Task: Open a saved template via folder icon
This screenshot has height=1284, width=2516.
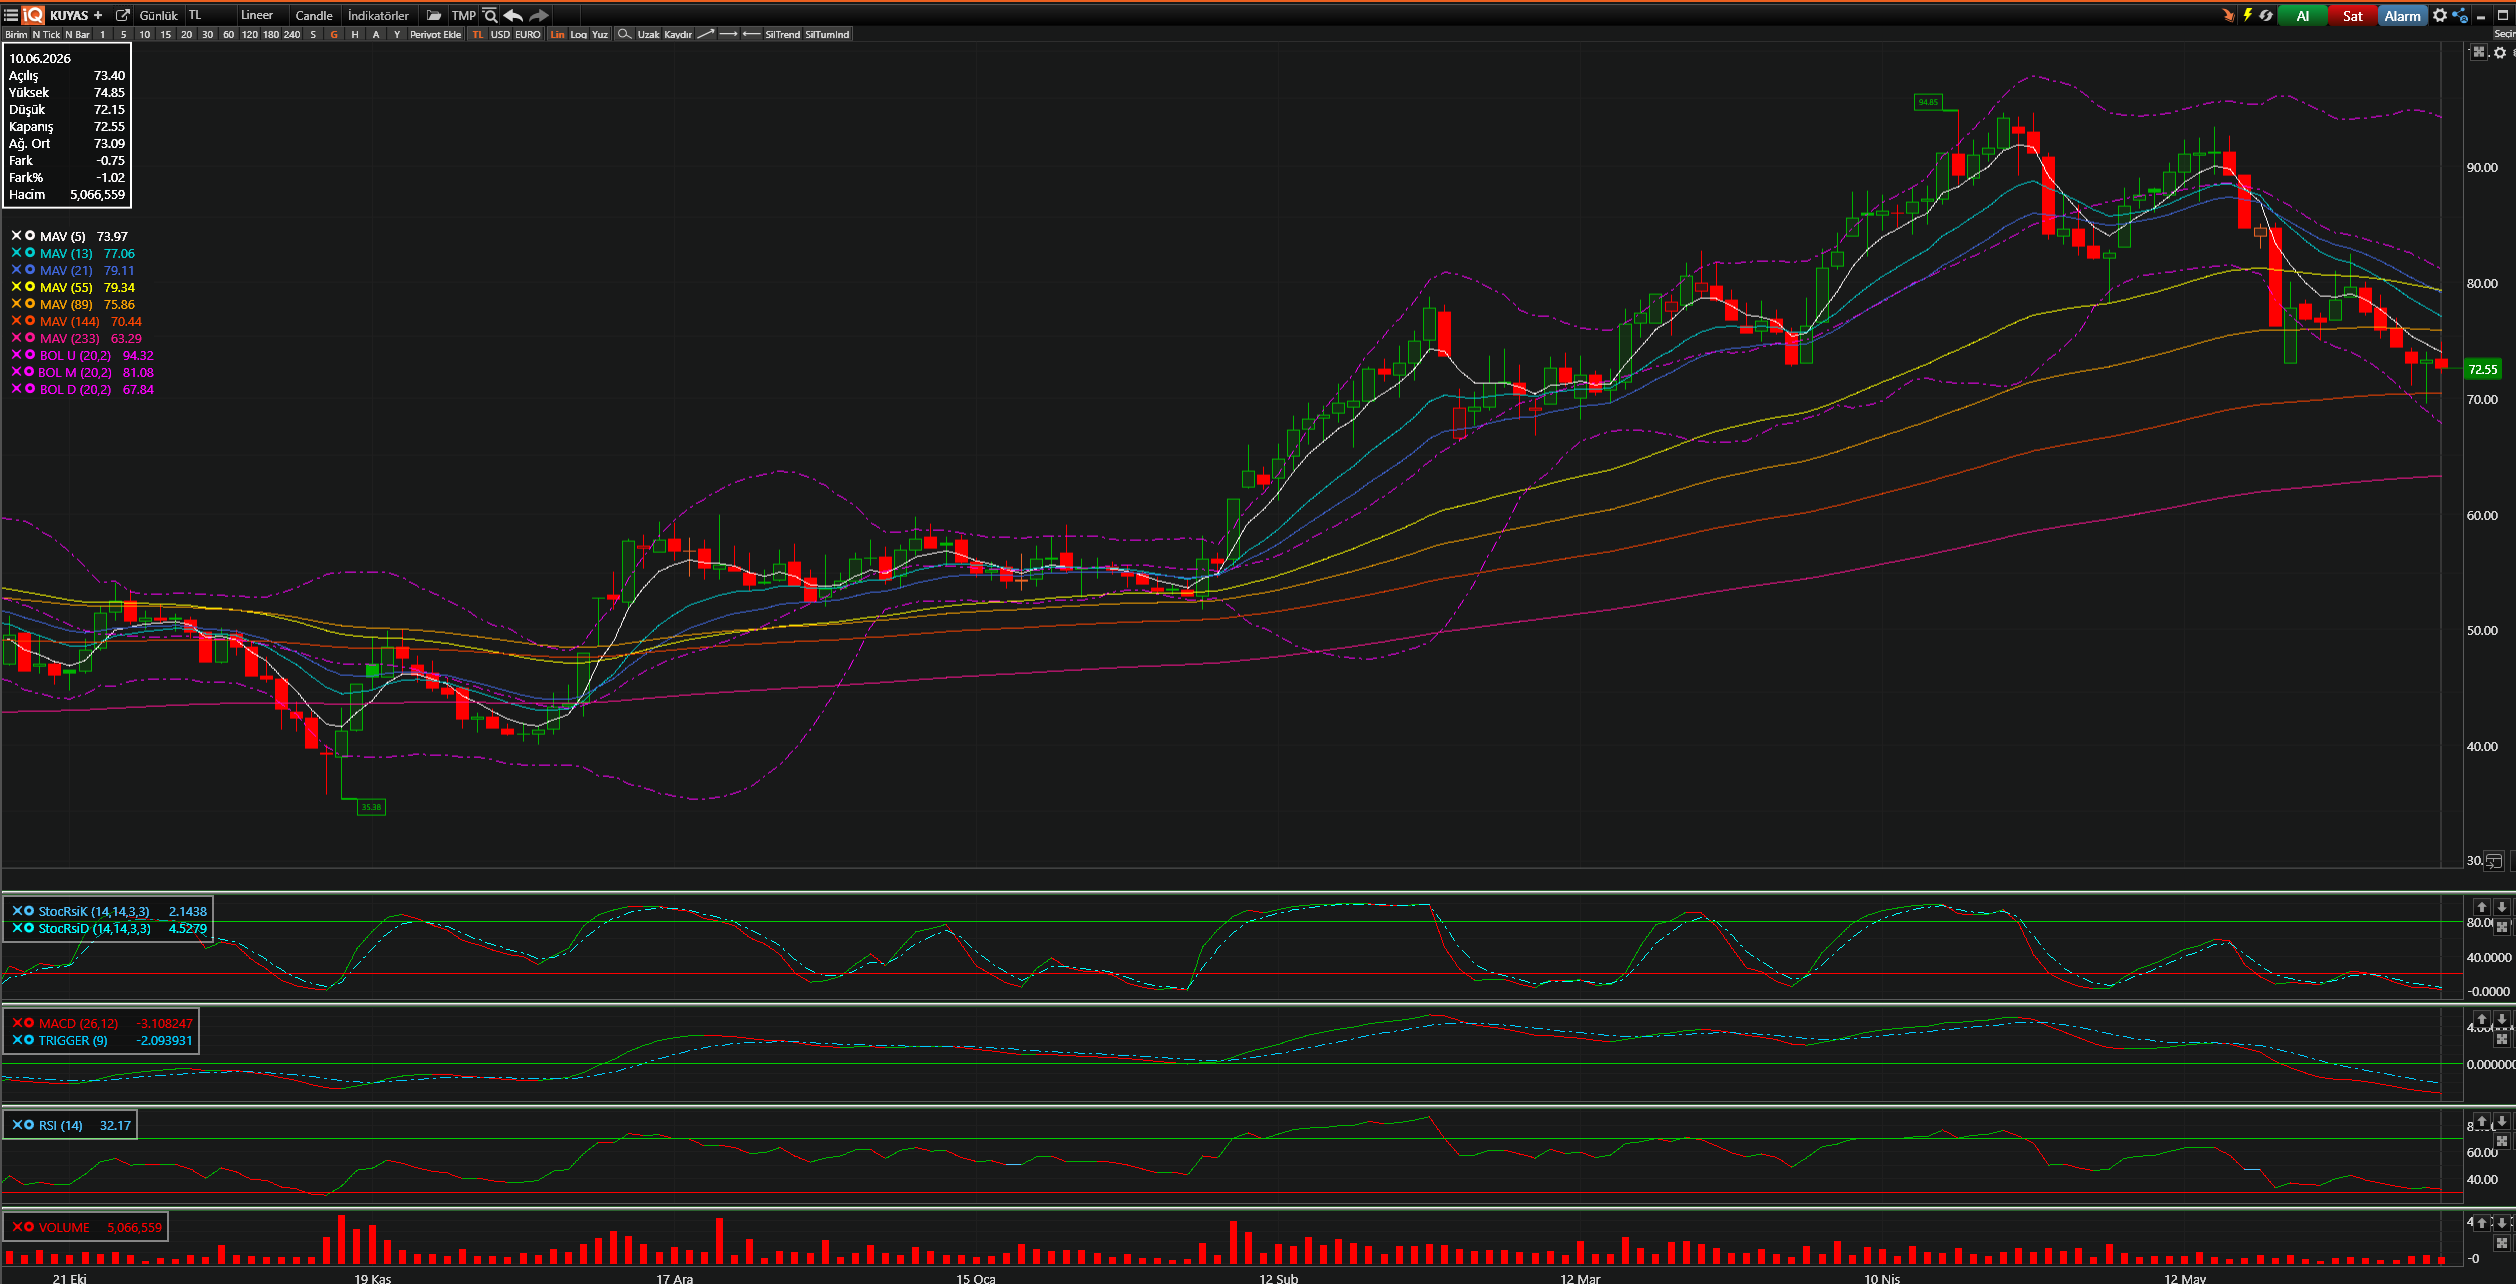Action: pyautogui.click(x=434, y=15)
